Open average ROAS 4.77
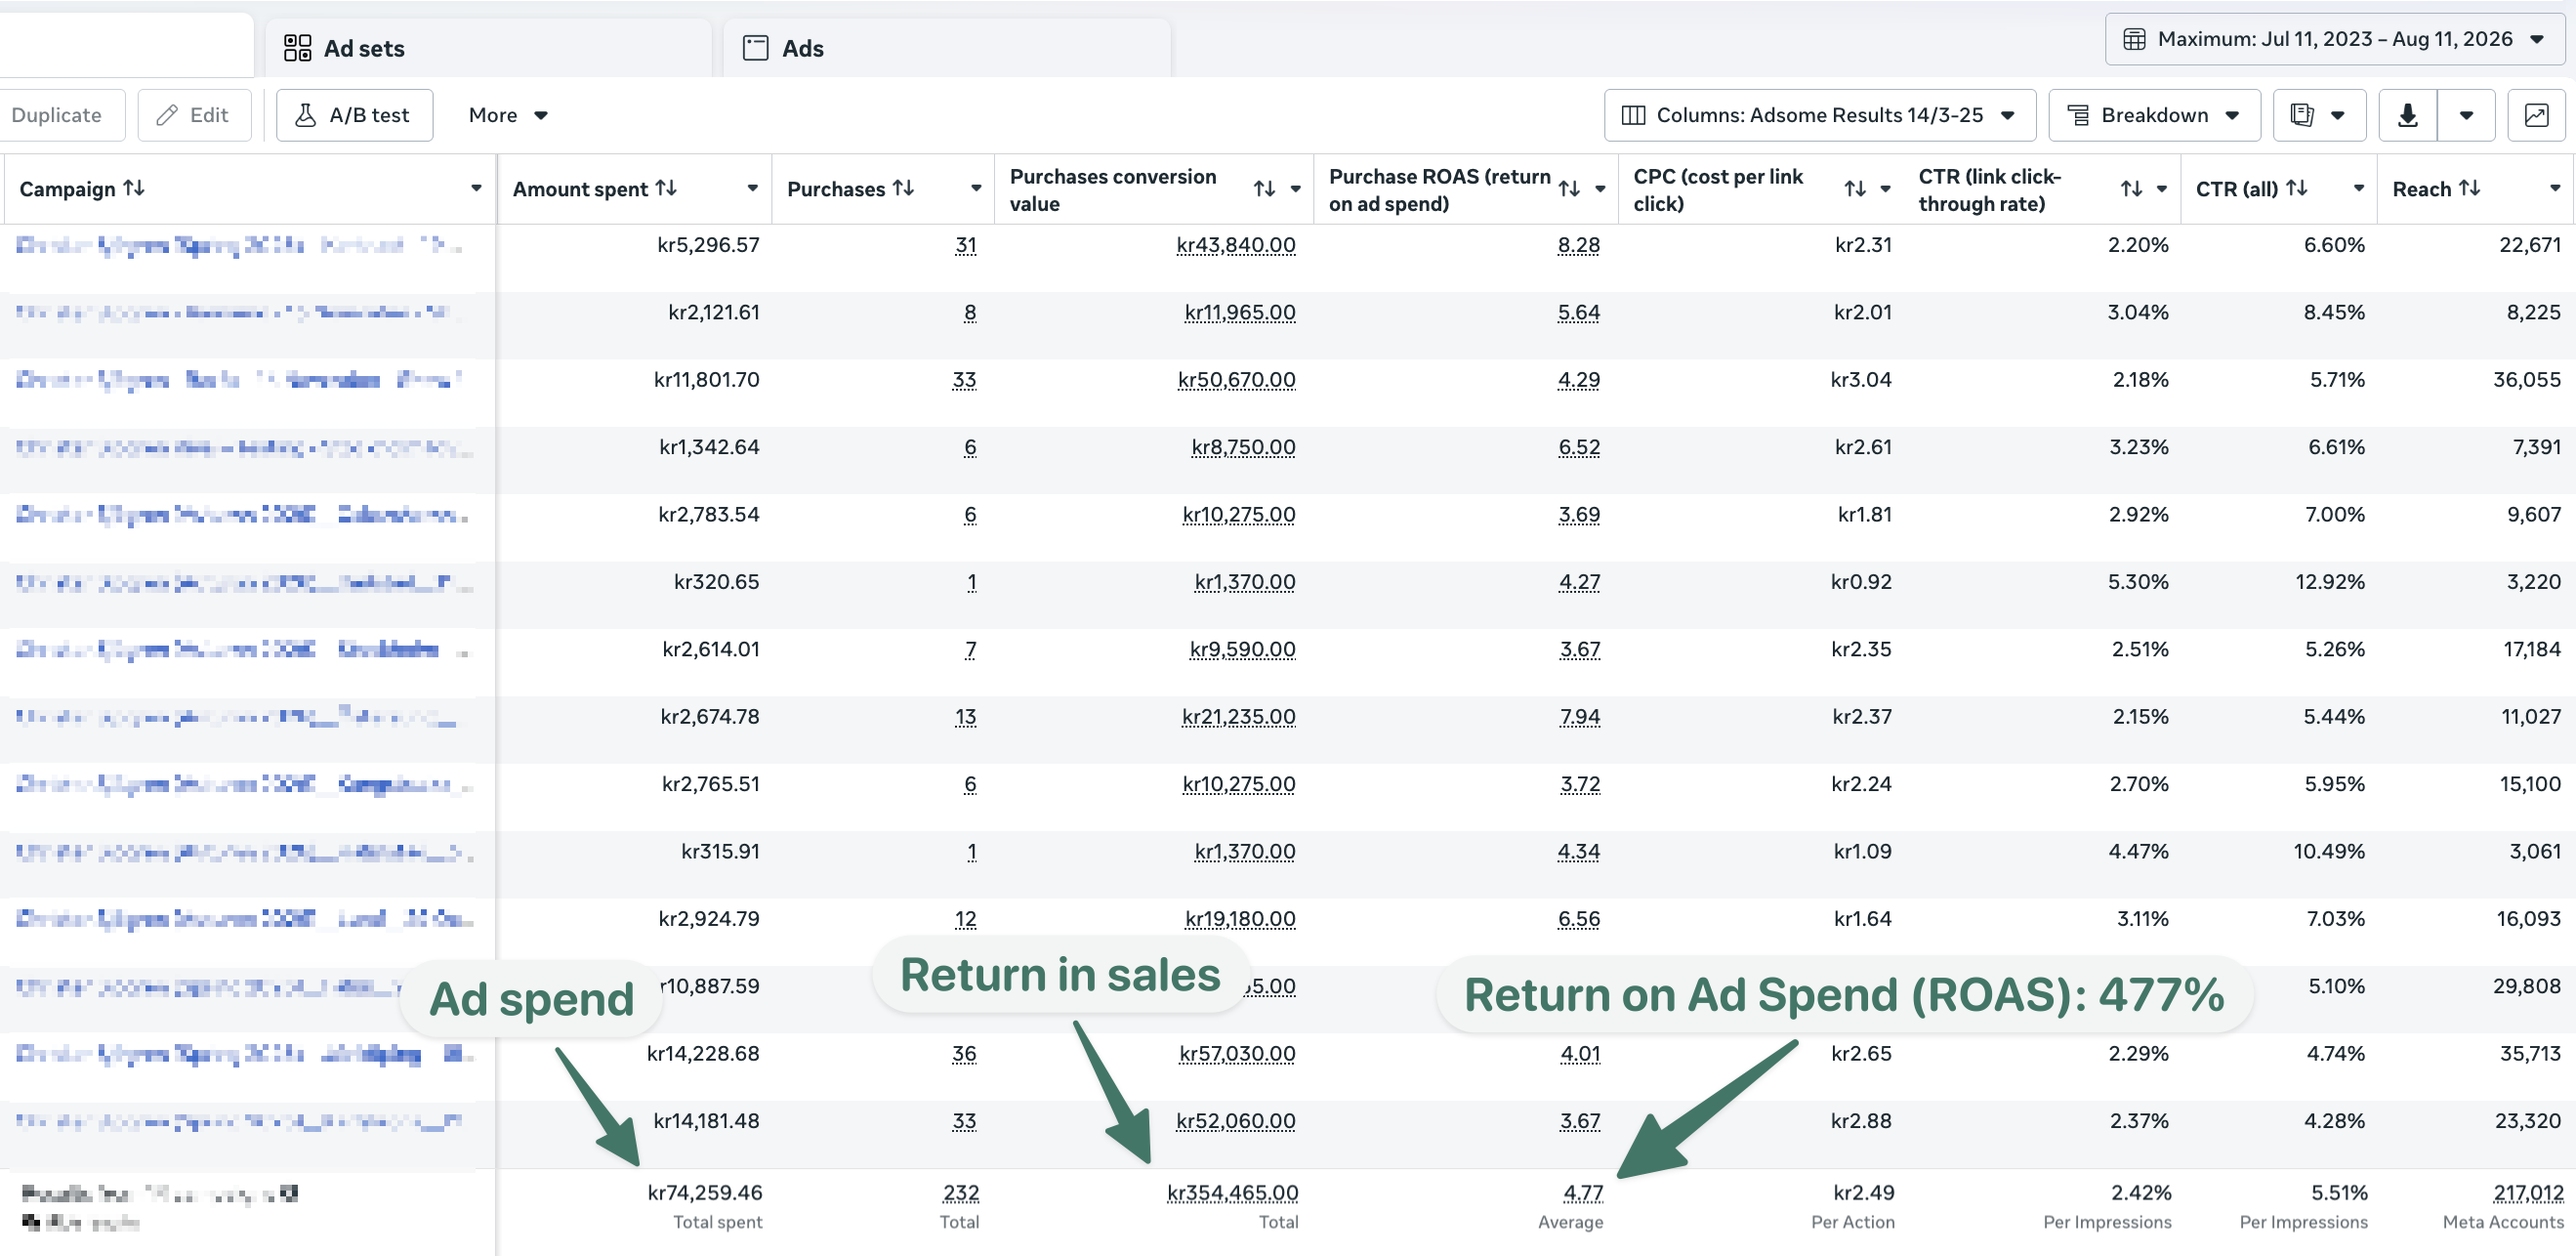 [1583, 1193]
